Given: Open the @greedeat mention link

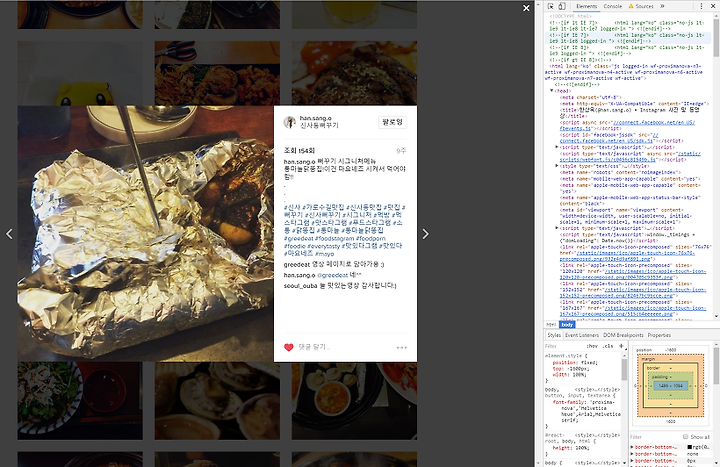Looking at the screenshot, I should 332,275.
